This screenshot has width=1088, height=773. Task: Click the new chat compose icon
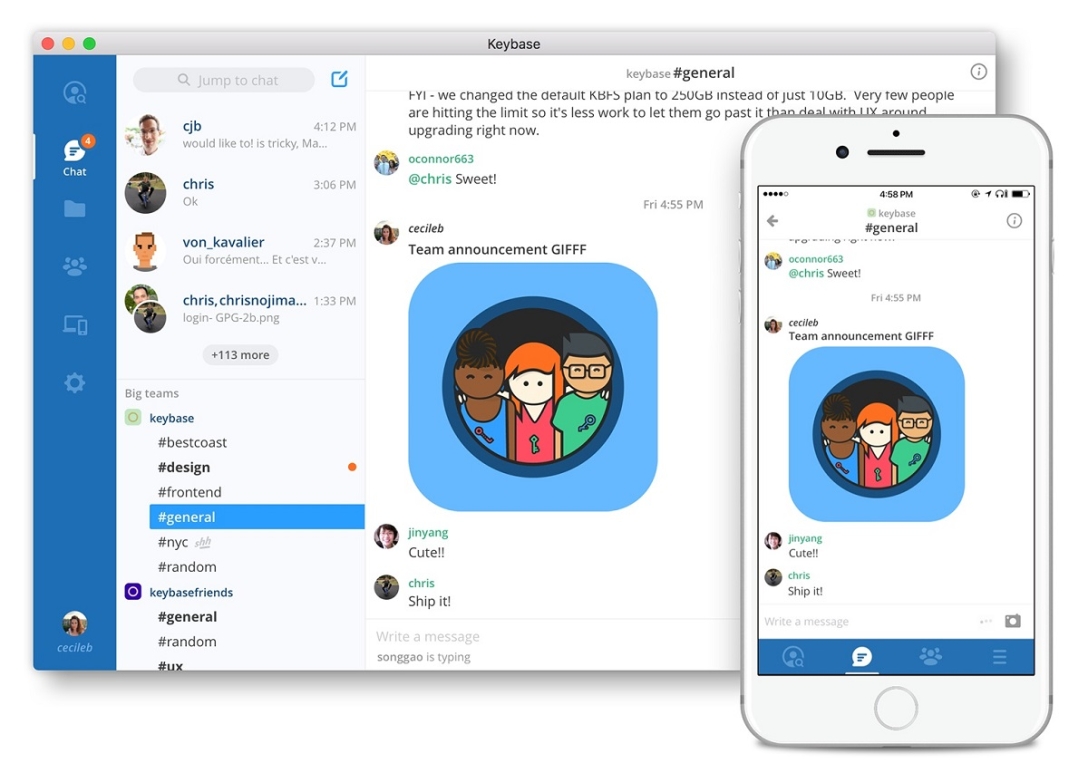(x=340, y=80)
